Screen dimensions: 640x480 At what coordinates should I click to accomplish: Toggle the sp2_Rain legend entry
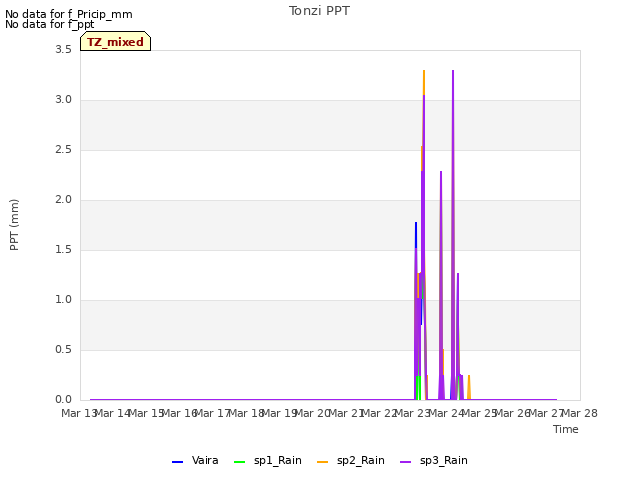[351, 460]
